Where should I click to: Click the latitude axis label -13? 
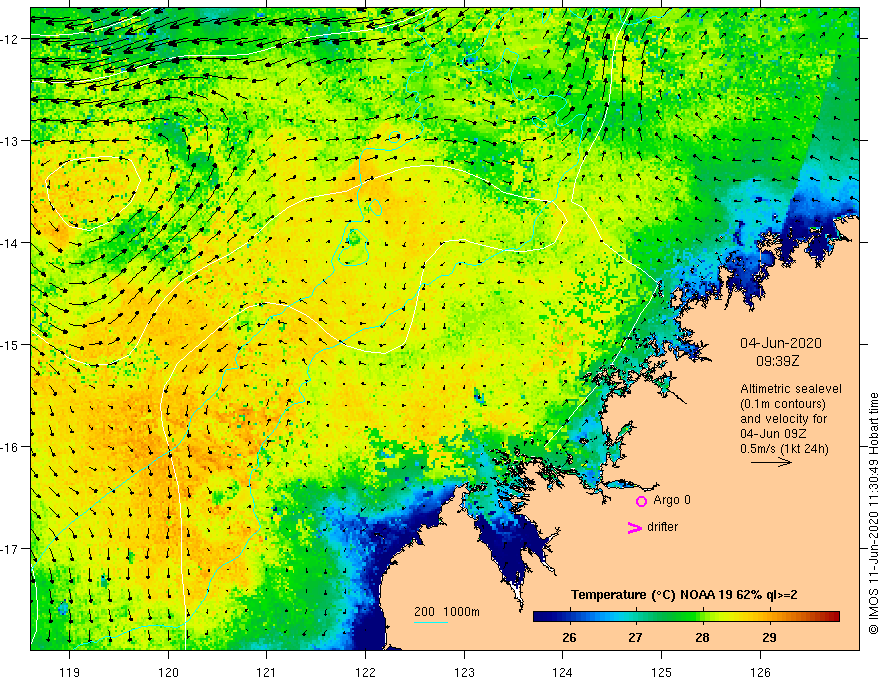tap(10, 141)
